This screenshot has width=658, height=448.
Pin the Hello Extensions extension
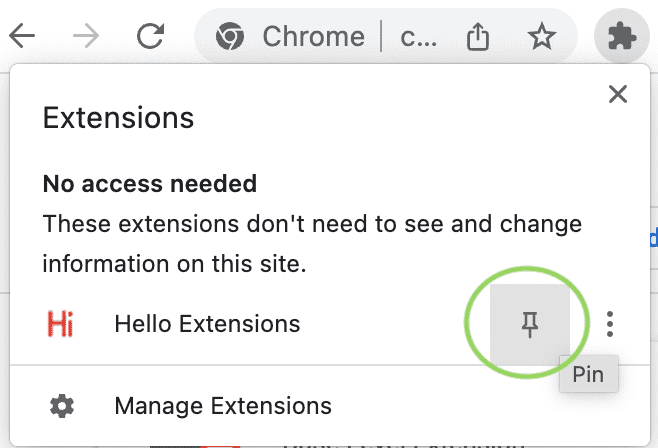click(x=530, y=323)
